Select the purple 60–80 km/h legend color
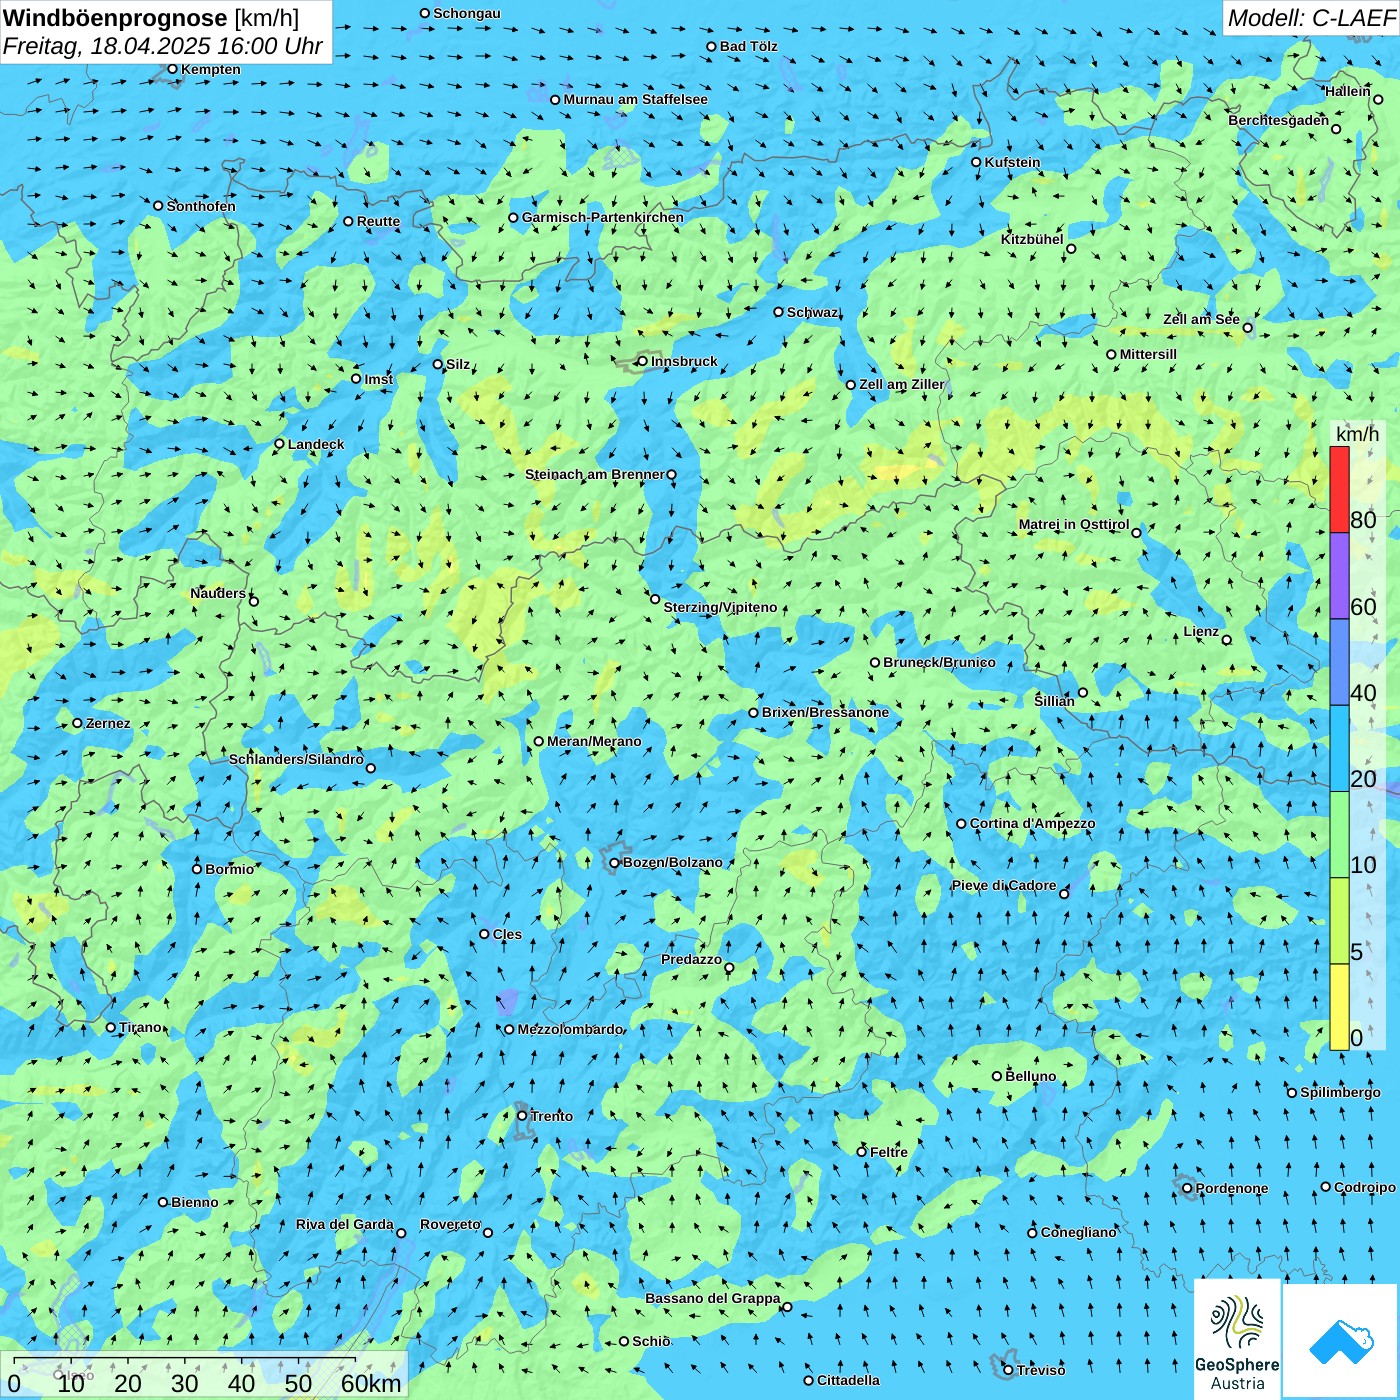1400x1400 pixels. [x=1339, y=576]
